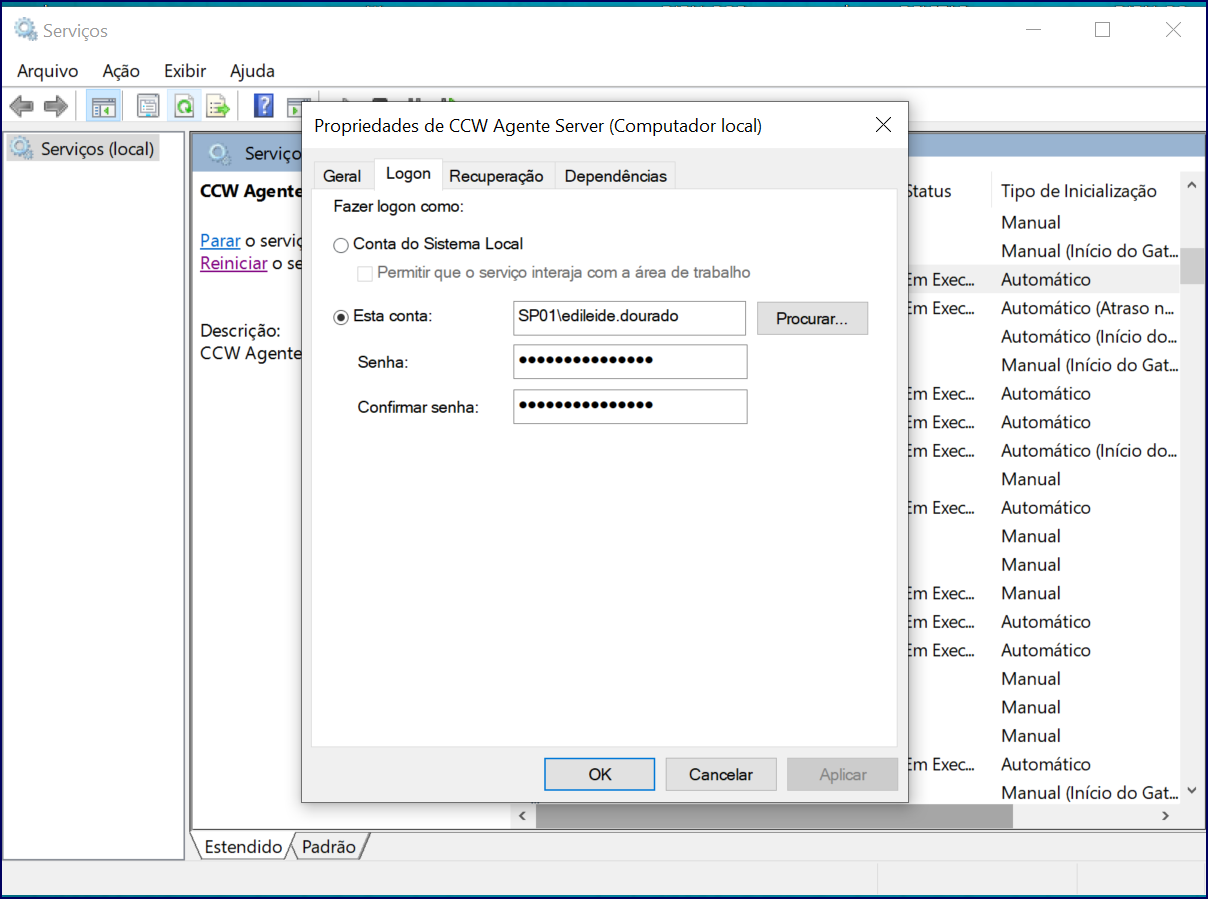Click the Reiniciar service link
This screenshot has width=1208, height=899.
pyautogui.click(x=233, y=263)
